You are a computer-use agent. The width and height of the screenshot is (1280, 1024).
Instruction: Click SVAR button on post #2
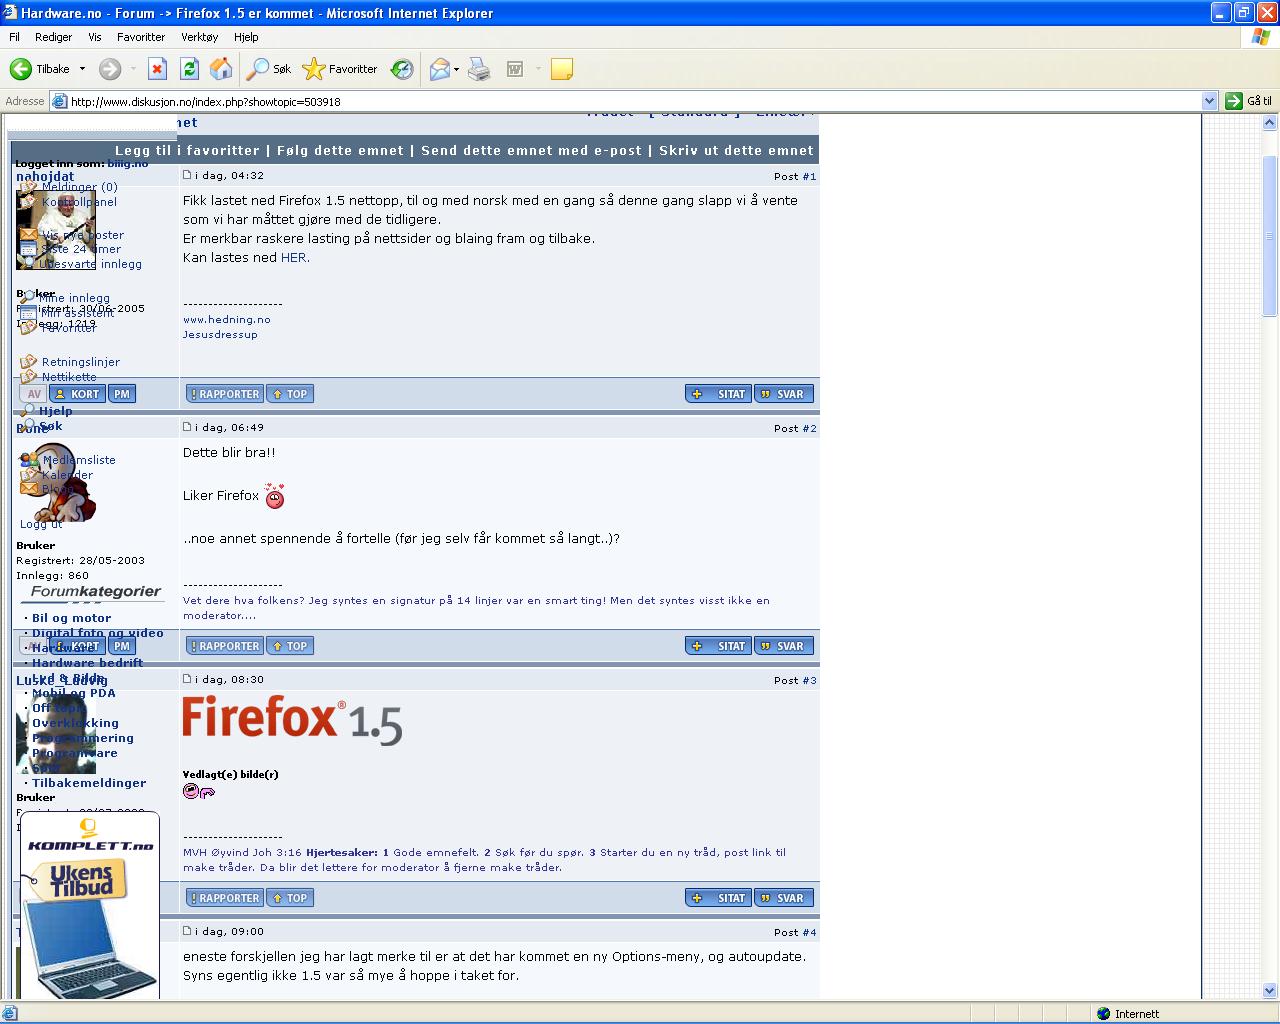coord(785,646)
